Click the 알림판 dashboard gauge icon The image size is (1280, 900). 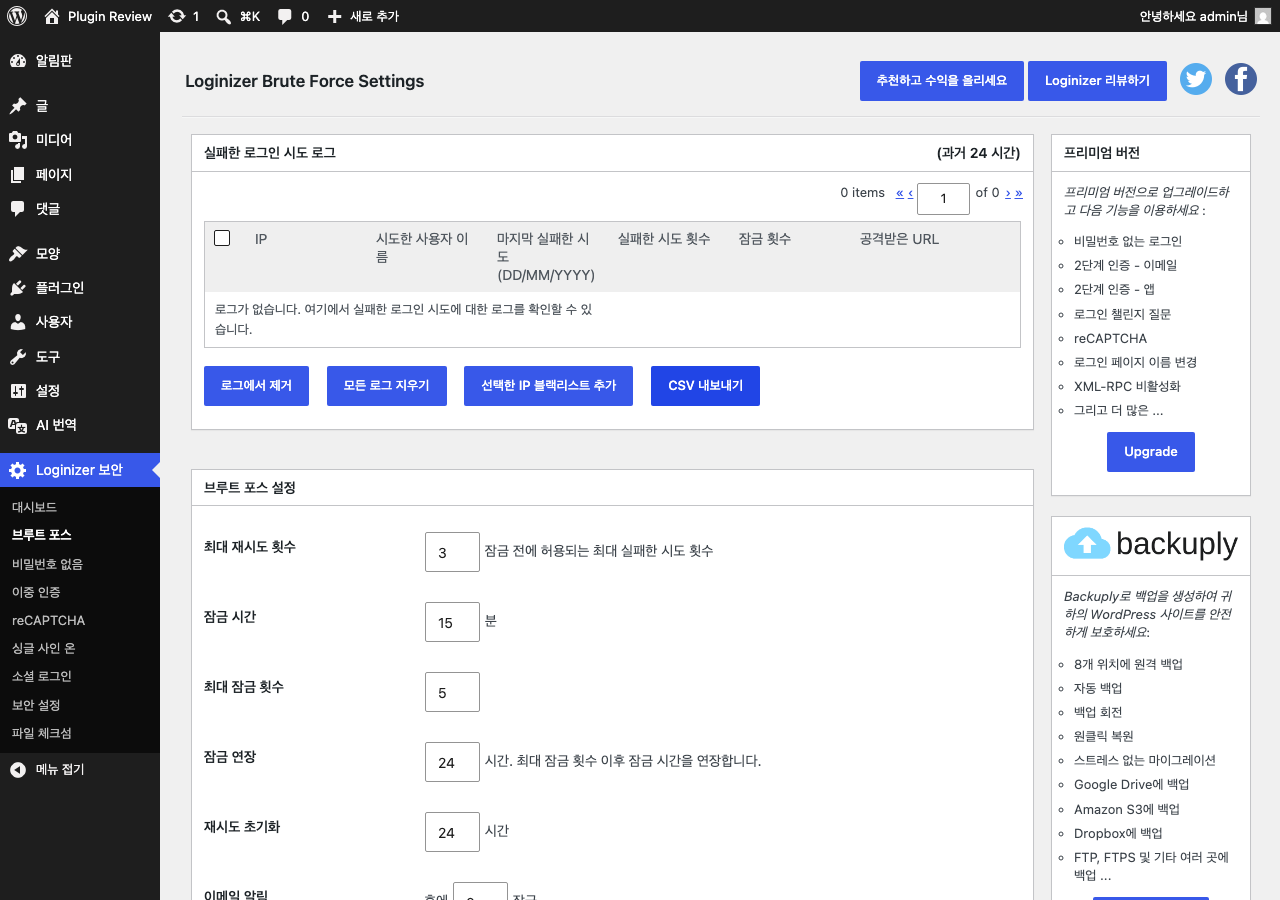[x=18, y=61]
